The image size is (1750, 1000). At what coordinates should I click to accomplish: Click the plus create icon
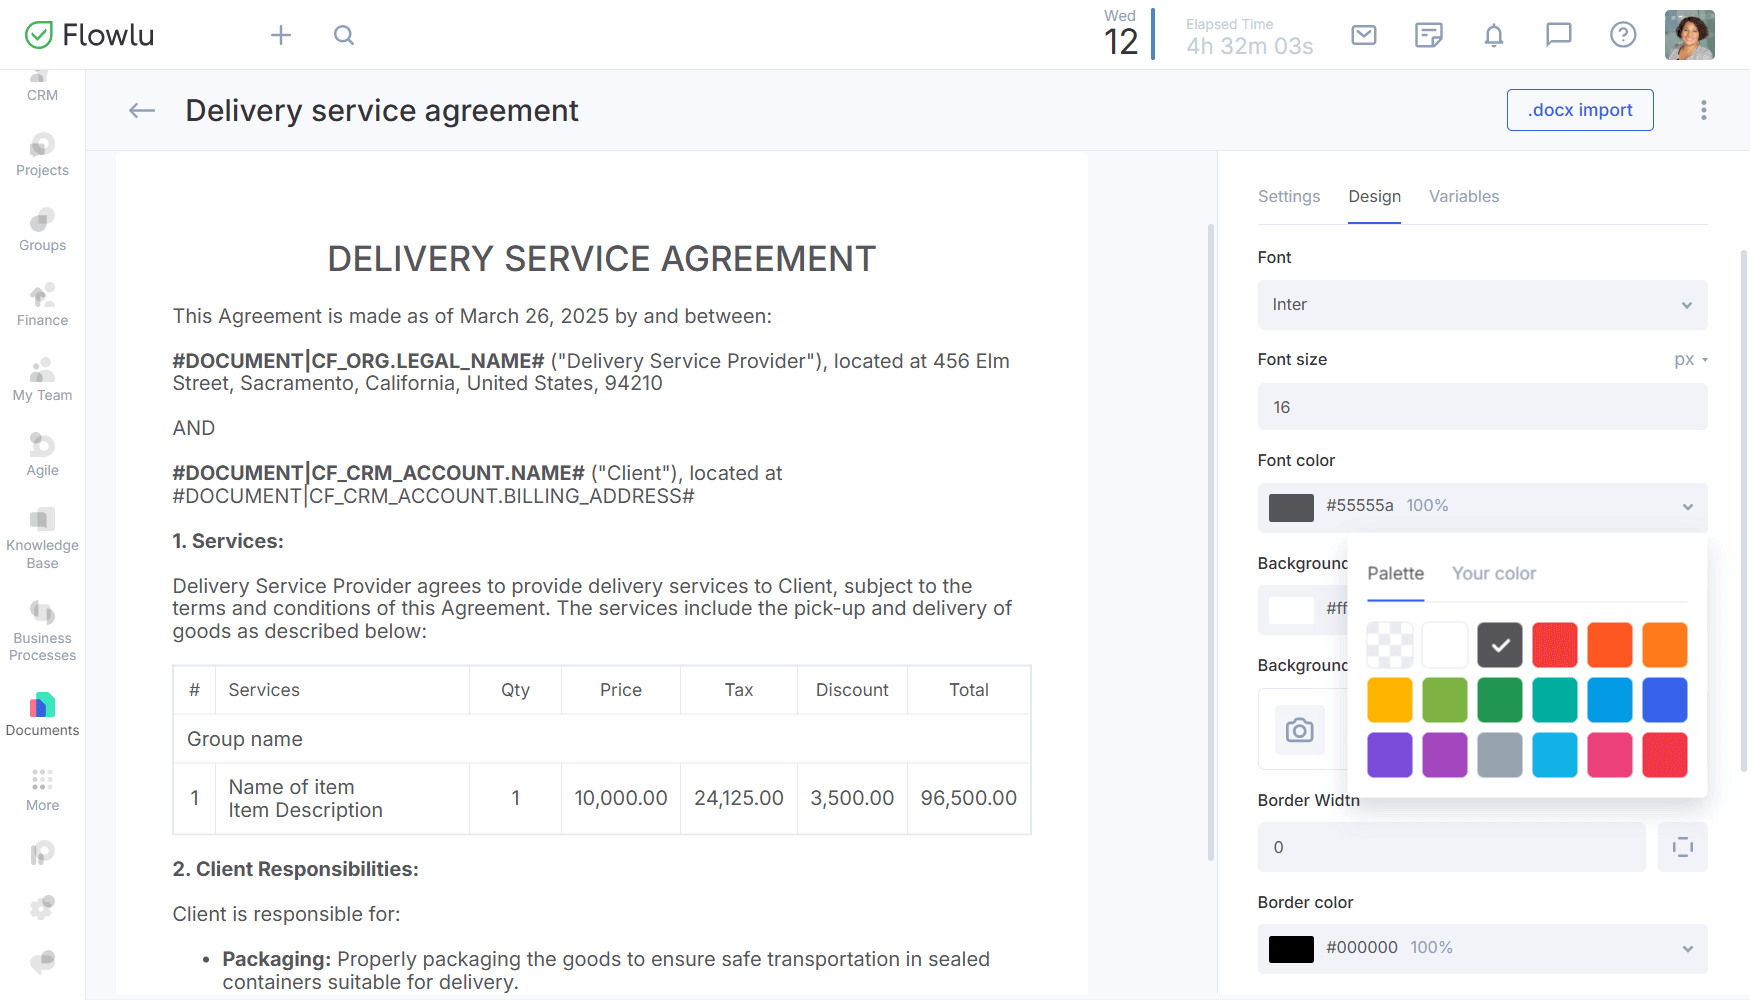pyautogui.click(x=281, y=35)
